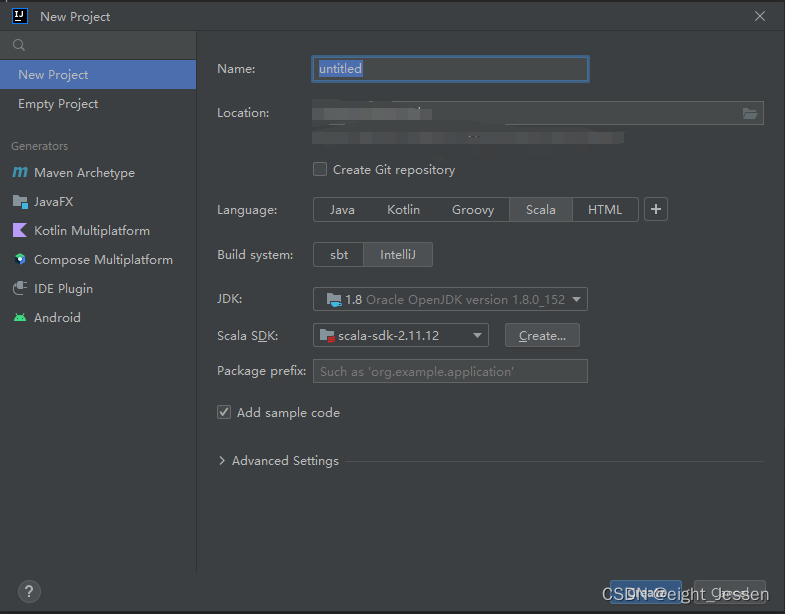Select the JavaFX generator icon

point(20,202)
